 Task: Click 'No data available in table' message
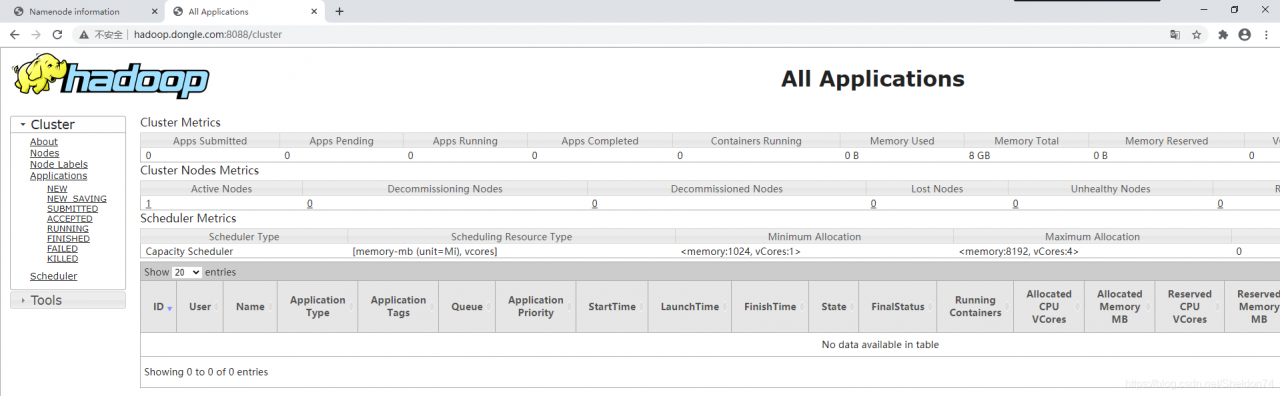(x=880, y=344)
